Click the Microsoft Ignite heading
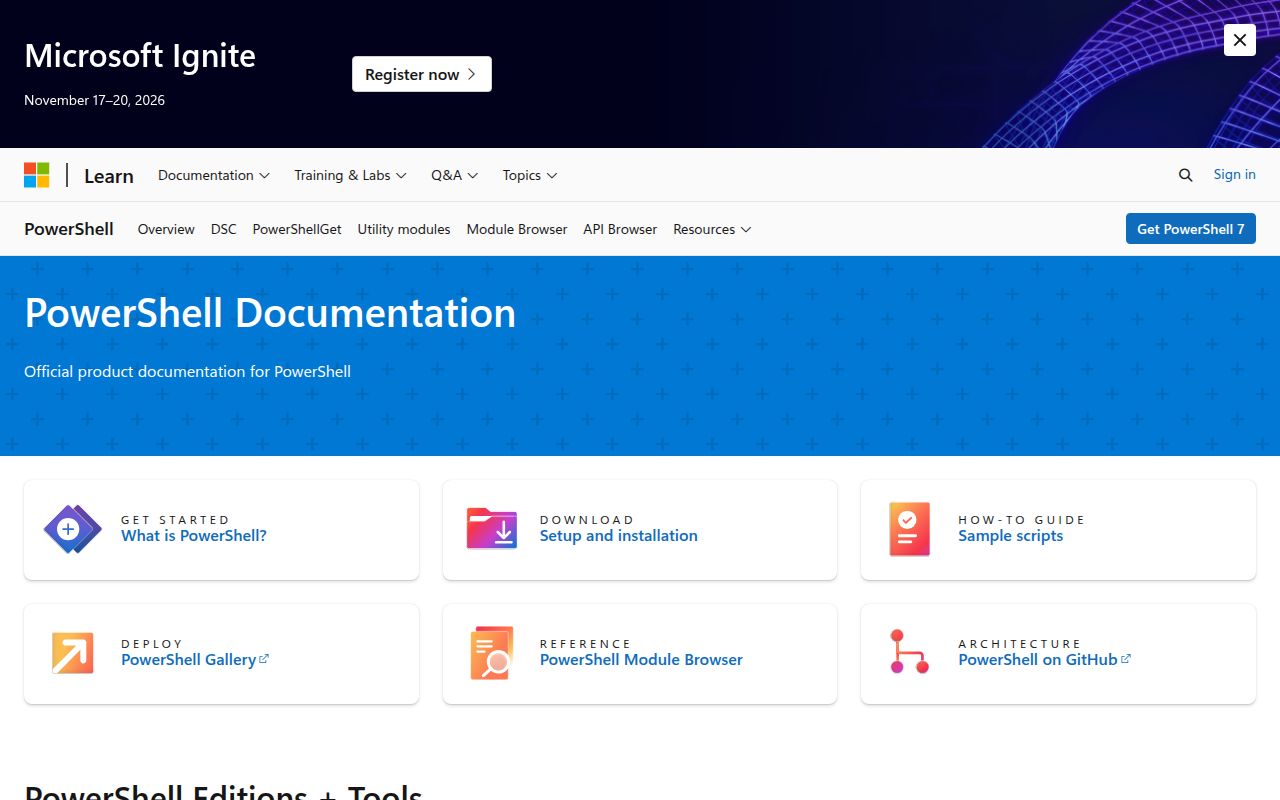 [x=140, y=56]
